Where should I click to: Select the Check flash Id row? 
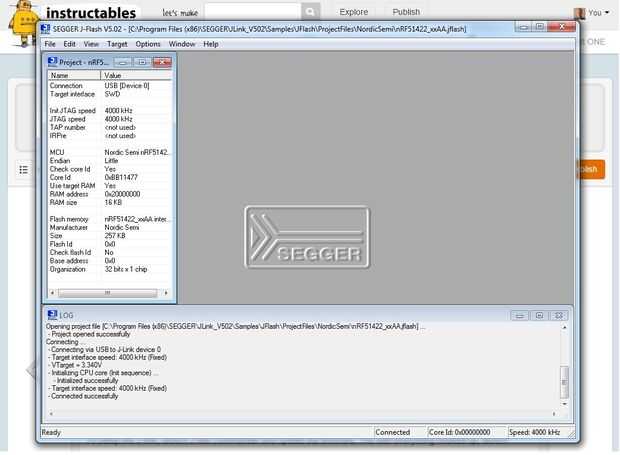click(110, 252)
